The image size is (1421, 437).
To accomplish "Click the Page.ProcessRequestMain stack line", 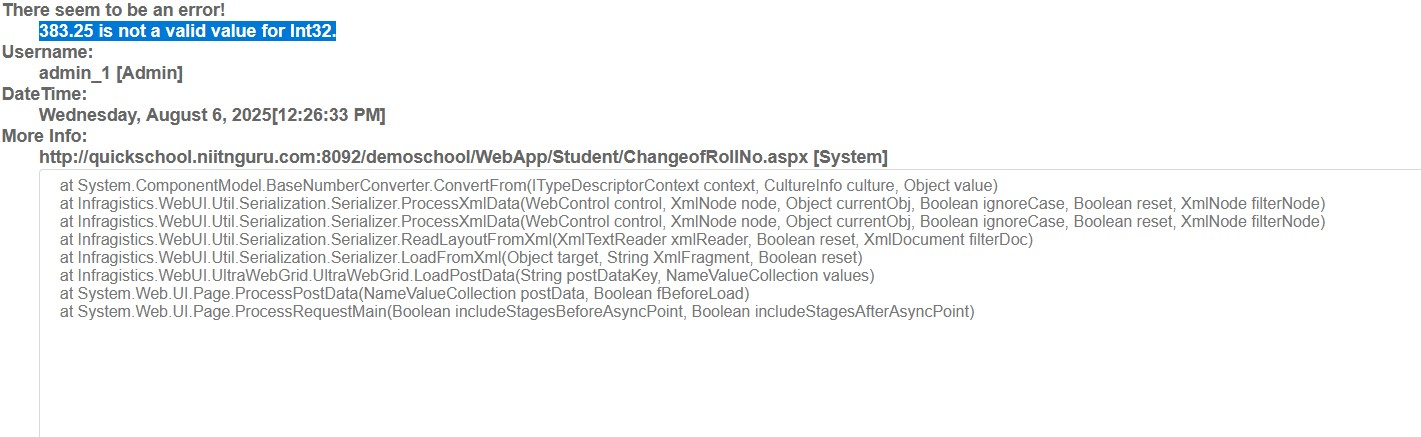I will click(x=517, y=311).
